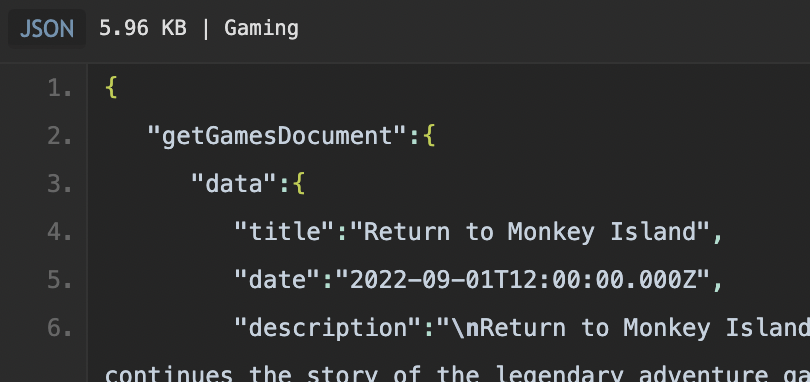Screen dimensions: 810x382
Task: Select line number 1 in the gutter
Action: point(60,89)
